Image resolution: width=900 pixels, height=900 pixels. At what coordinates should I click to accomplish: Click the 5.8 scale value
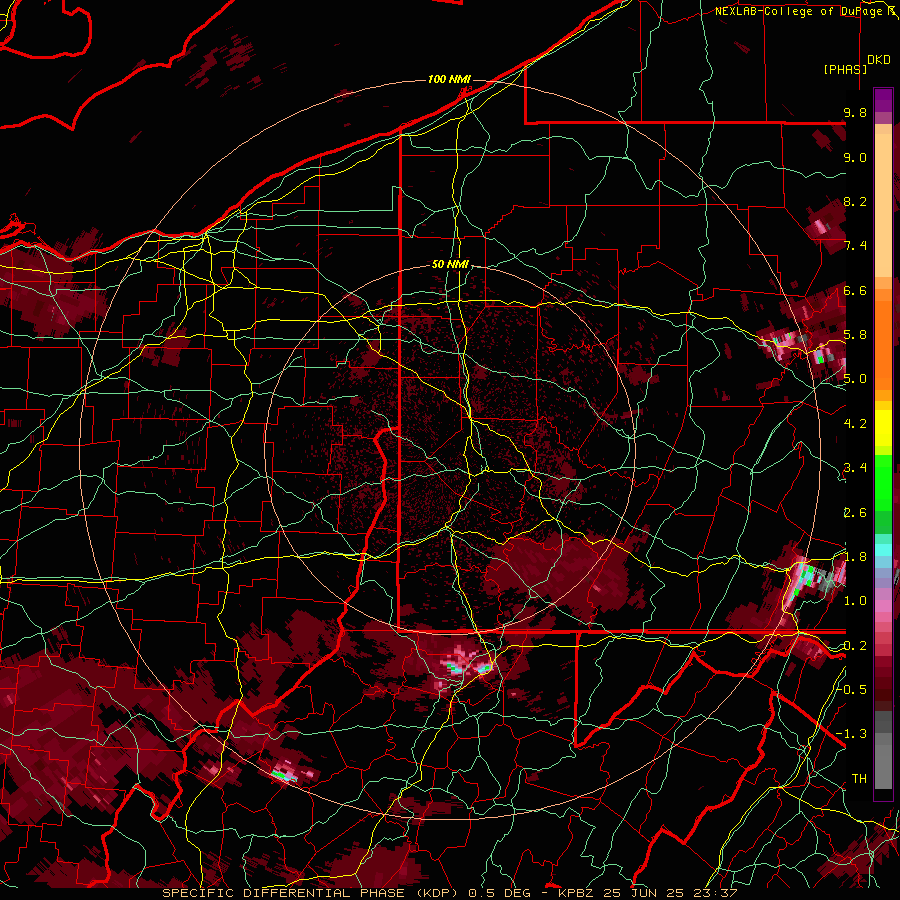tap(855, 335)
